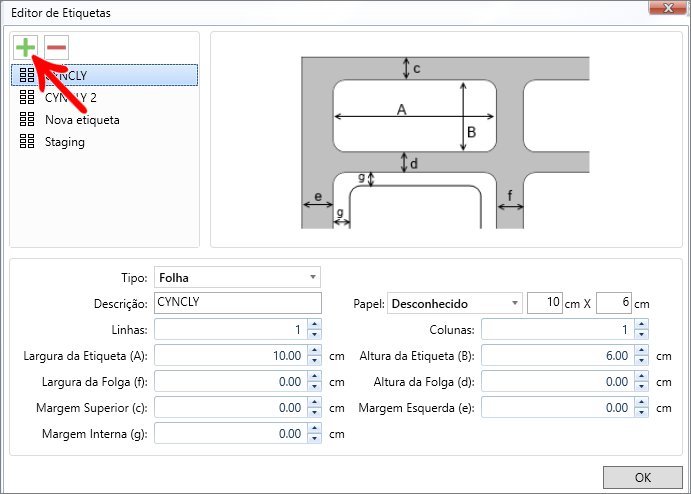Click the paper width field showing 10

[x=544, y=303]
